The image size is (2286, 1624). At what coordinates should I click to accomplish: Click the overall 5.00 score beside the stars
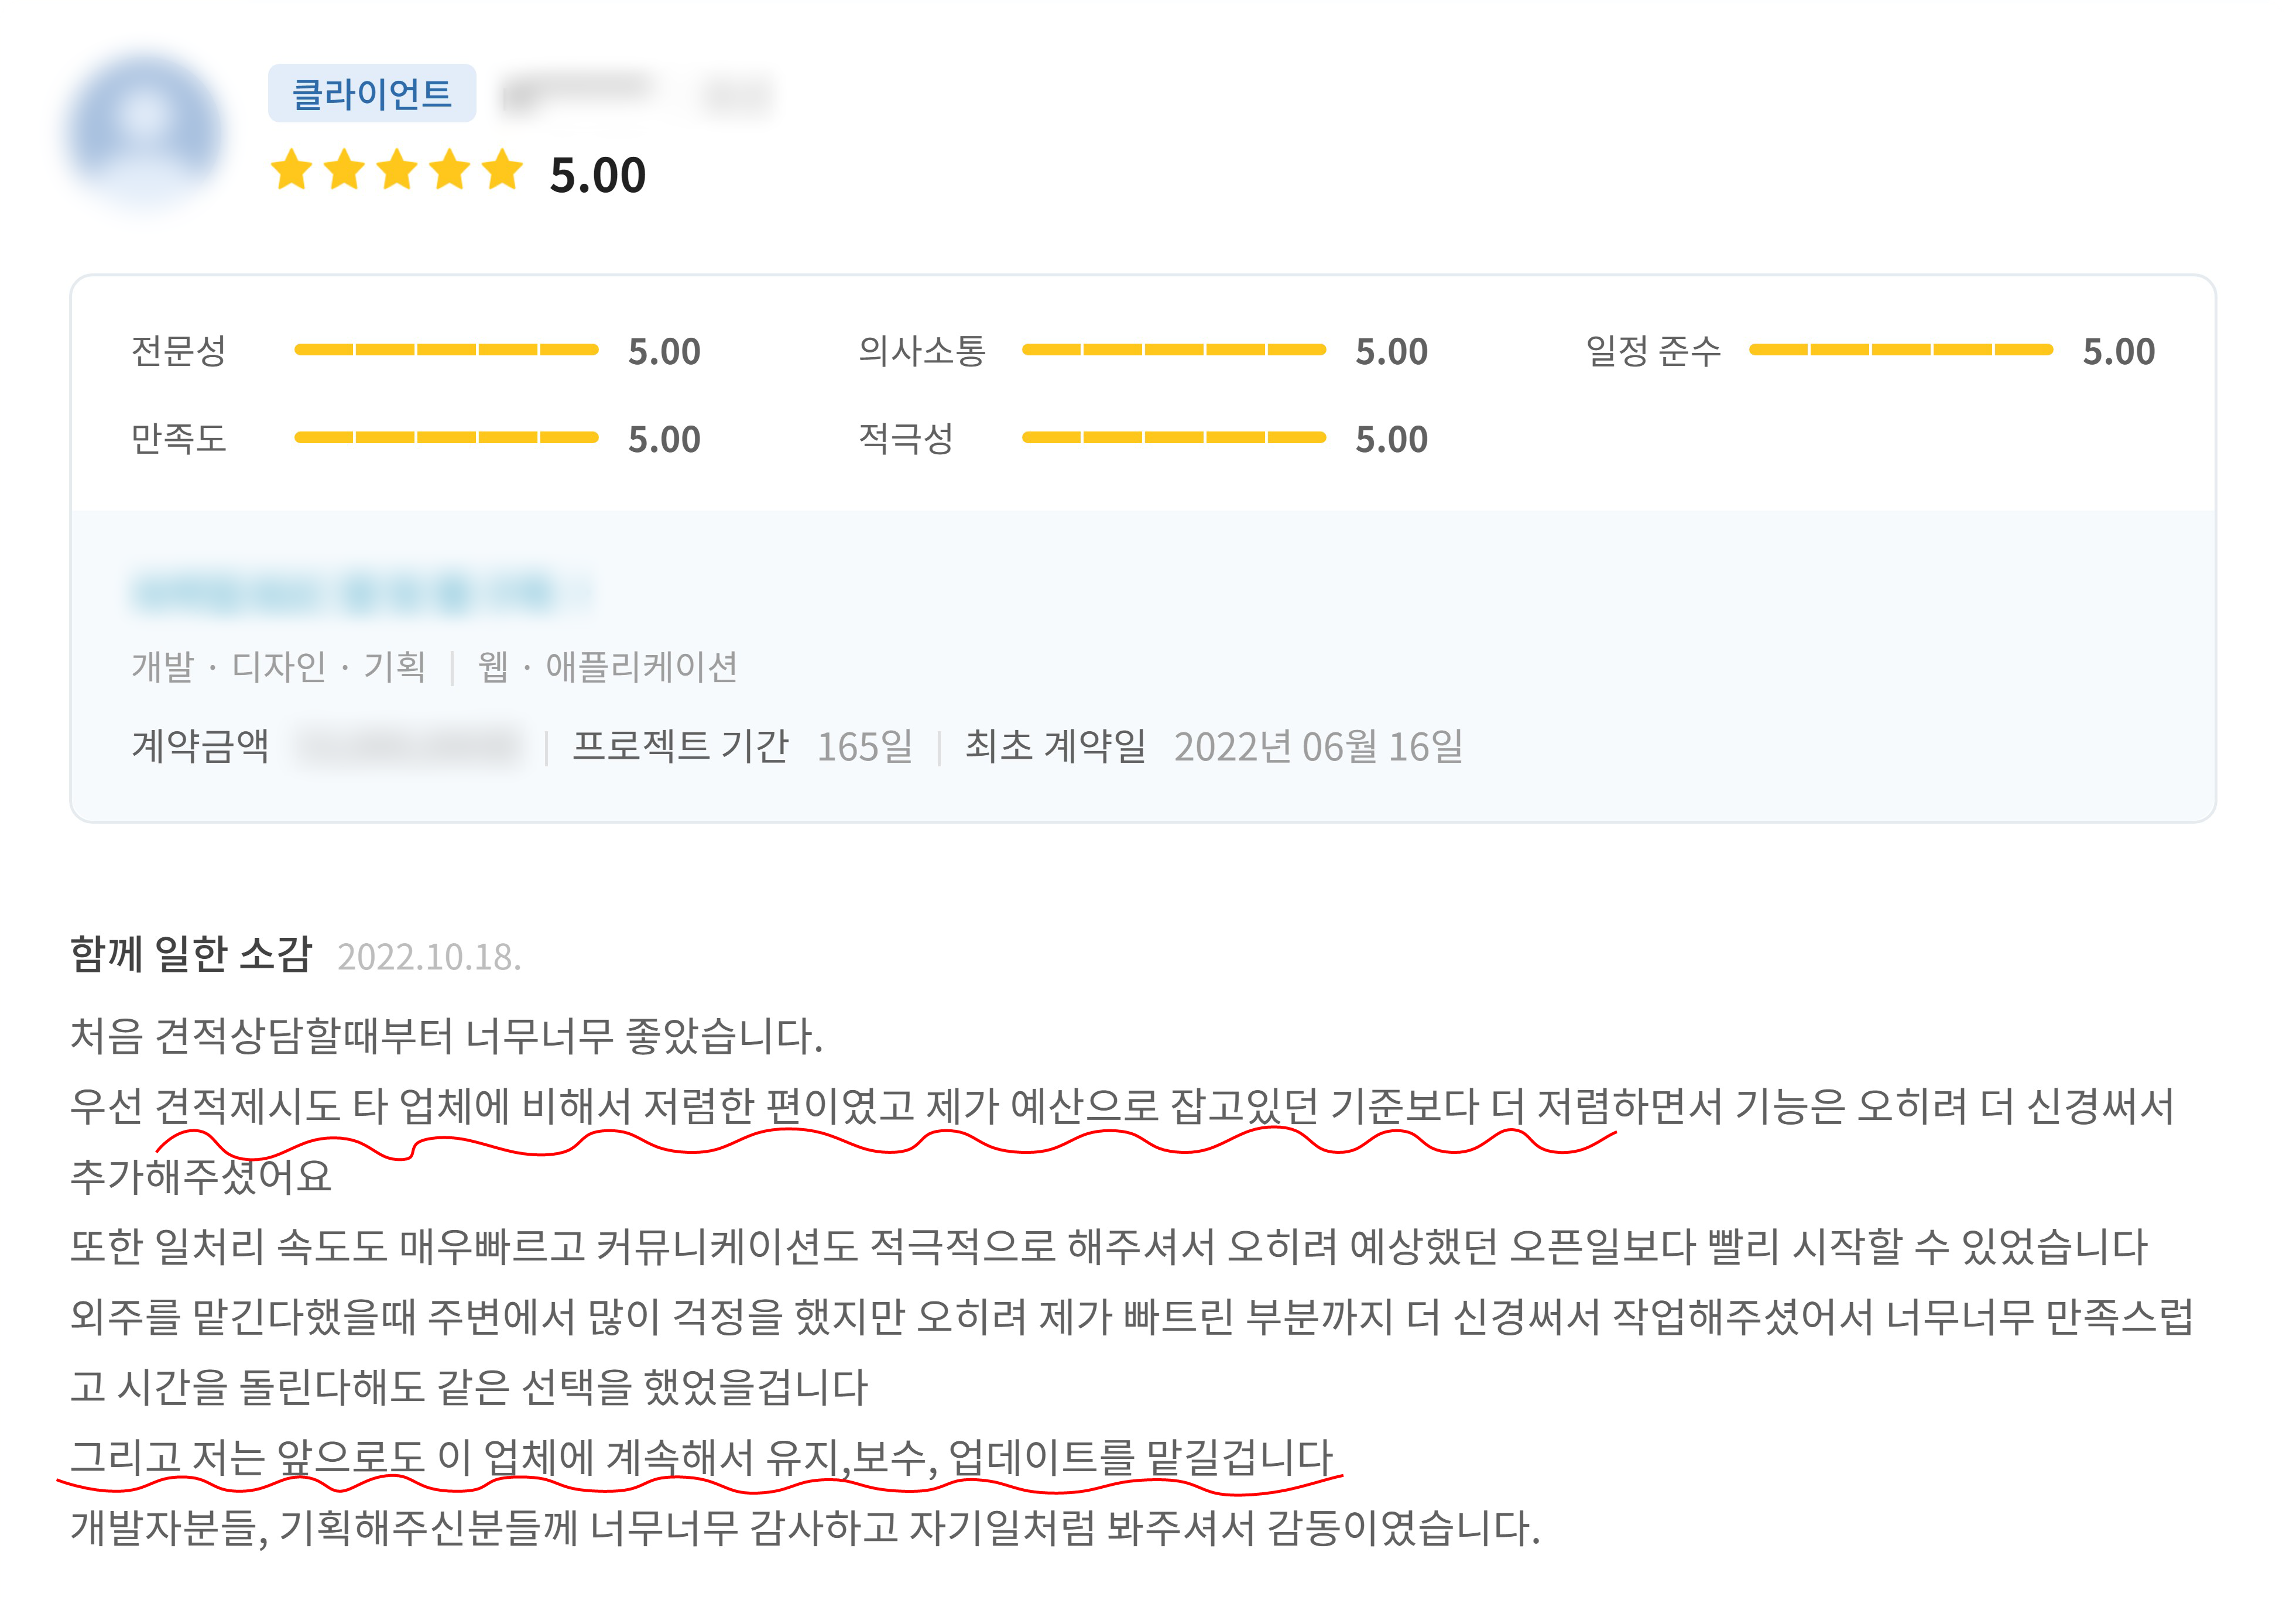[597, 176]
